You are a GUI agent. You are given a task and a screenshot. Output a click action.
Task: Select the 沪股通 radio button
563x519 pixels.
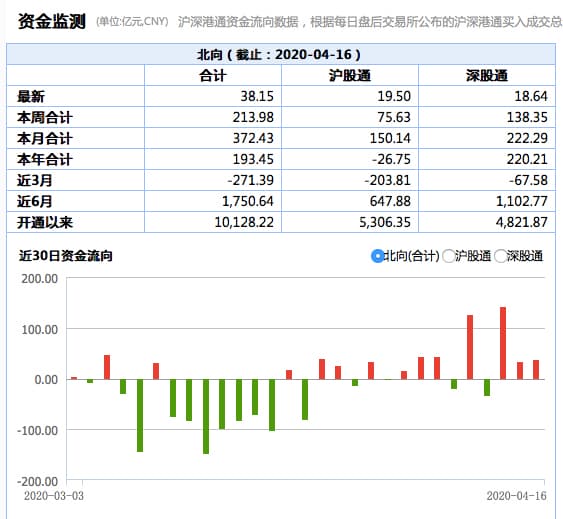click(448, 256)
